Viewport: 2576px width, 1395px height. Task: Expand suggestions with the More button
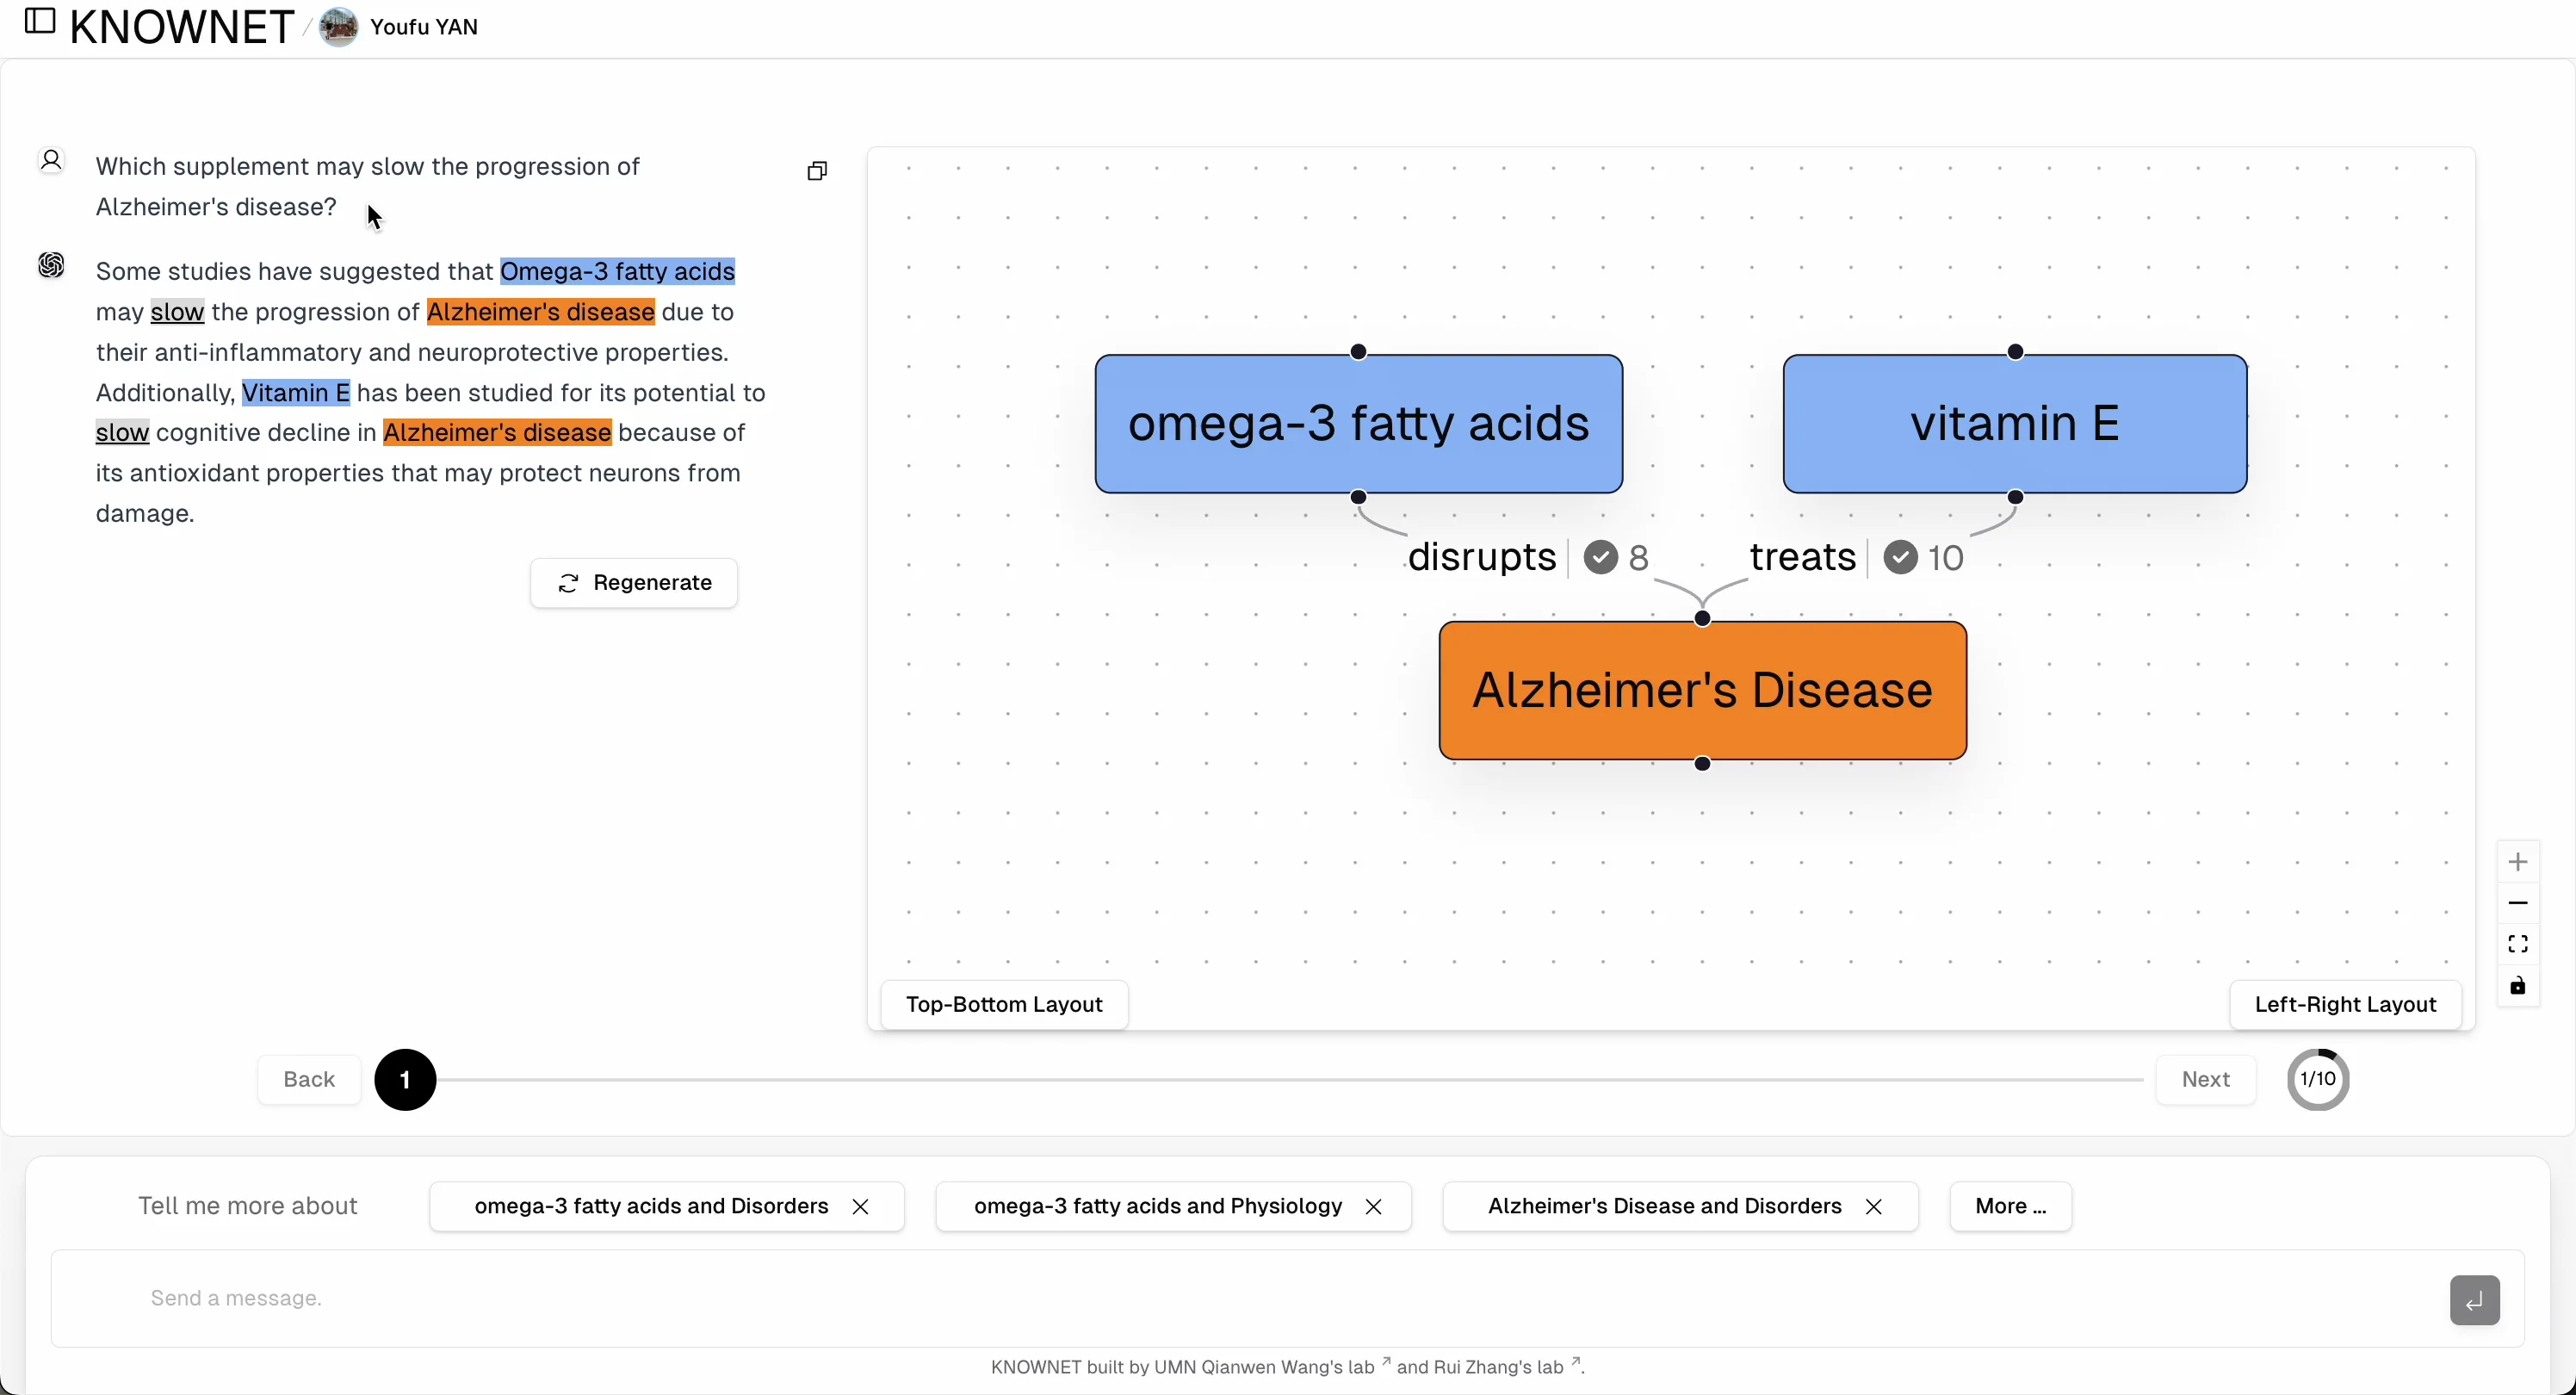[2010, 1207]
